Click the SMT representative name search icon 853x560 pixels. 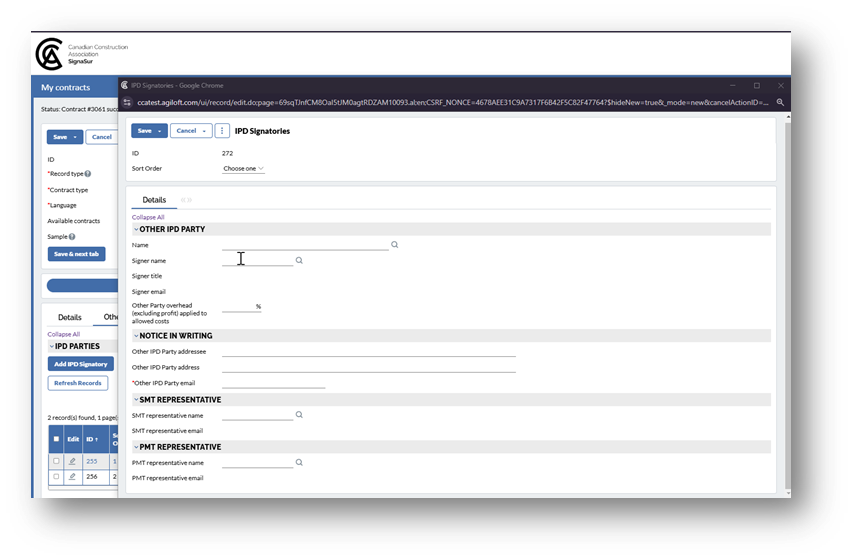point(299,414)
